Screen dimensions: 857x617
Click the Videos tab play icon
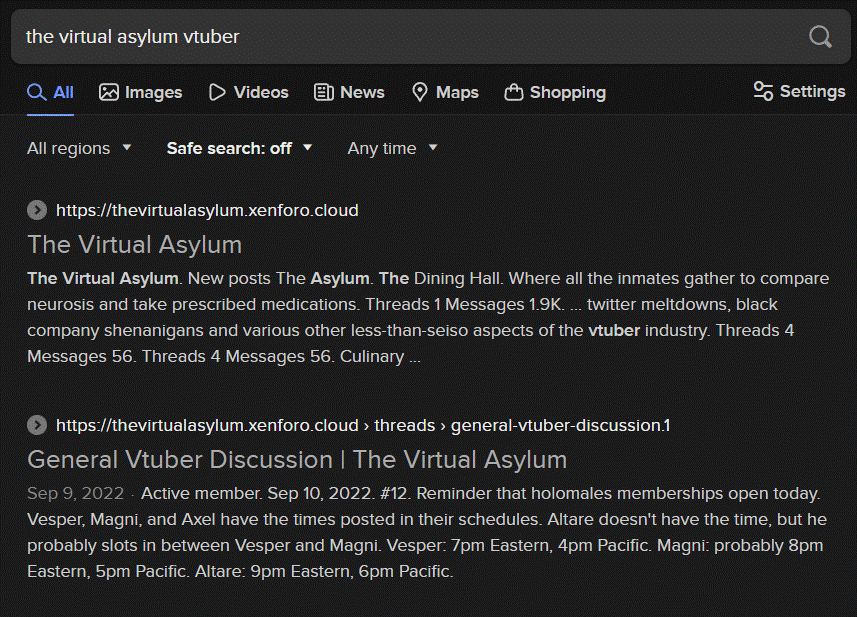click(217, 92)
